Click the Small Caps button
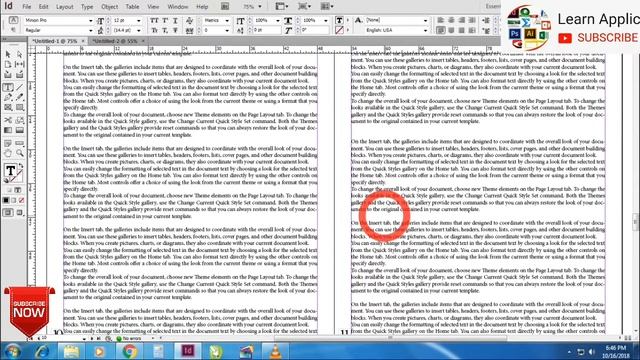This screenshot has height=360, width=640. coord(154,31)
